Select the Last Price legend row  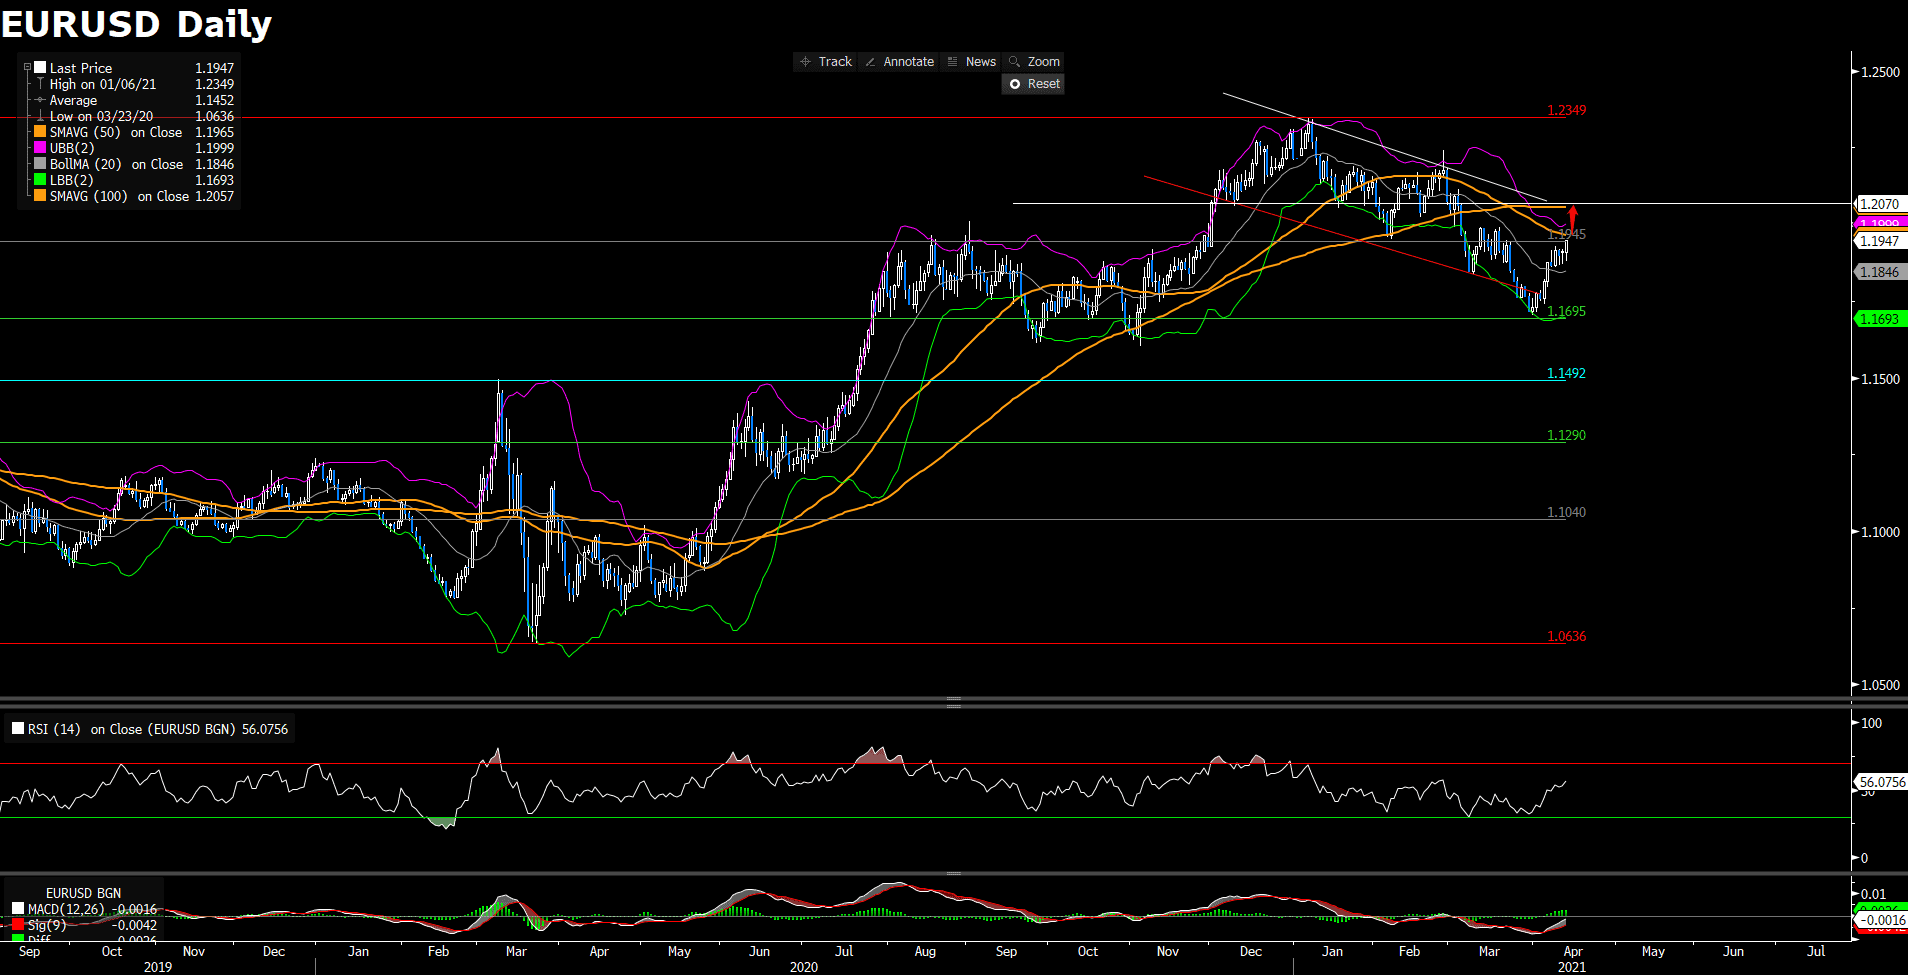134,68
